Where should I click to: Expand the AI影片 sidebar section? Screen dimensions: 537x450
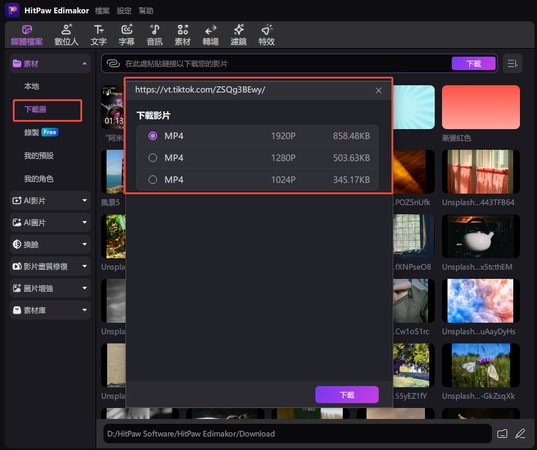click(x=50, y=201)
